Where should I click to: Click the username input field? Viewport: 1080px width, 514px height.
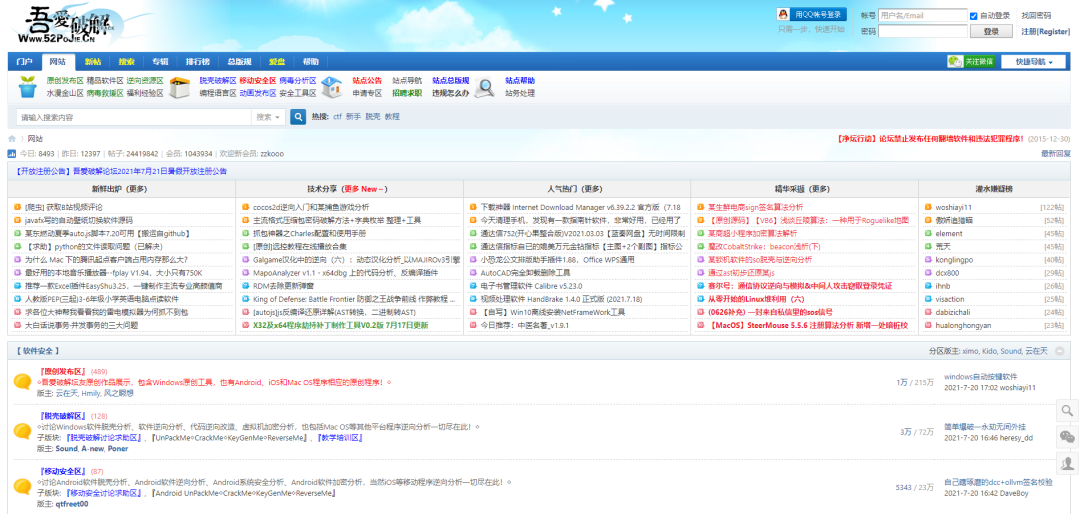(x=921, y=16)
